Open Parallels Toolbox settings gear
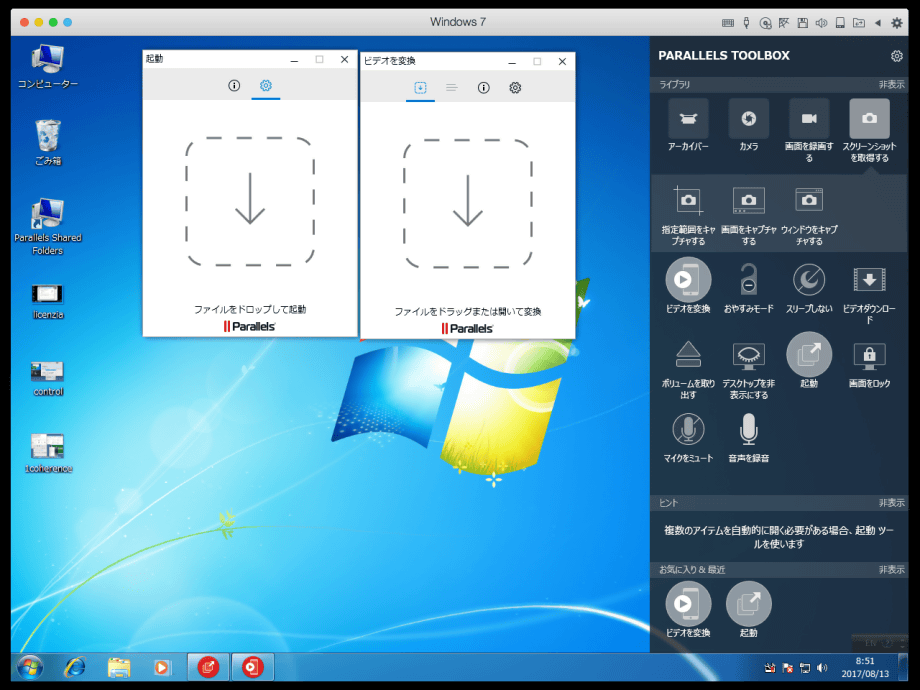The width and height of the screenshot is (920, 690). click(x=897, y=56)
